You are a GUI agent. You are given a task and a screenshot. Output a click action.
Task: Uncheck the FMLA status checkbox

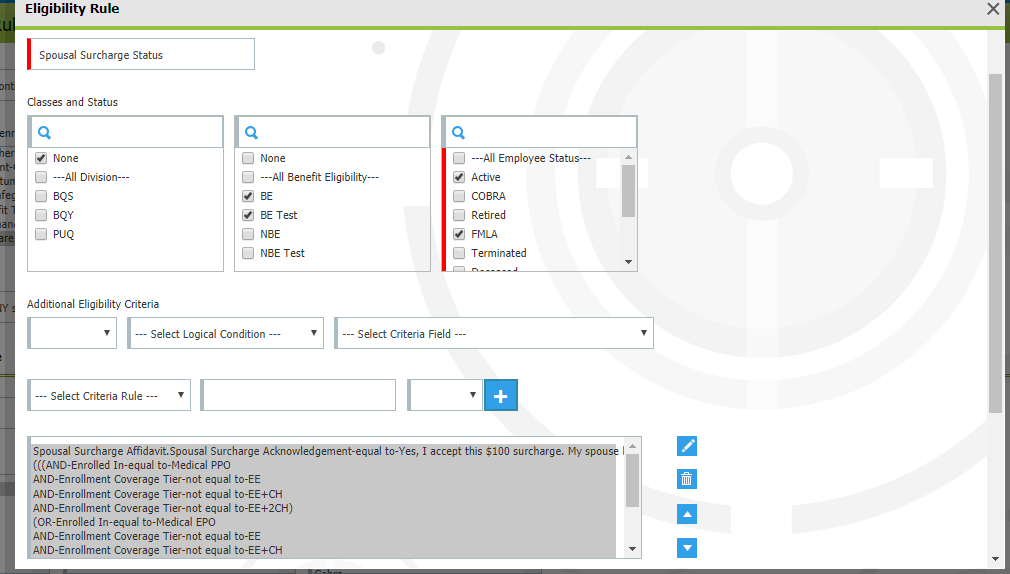tap(459, 234)
